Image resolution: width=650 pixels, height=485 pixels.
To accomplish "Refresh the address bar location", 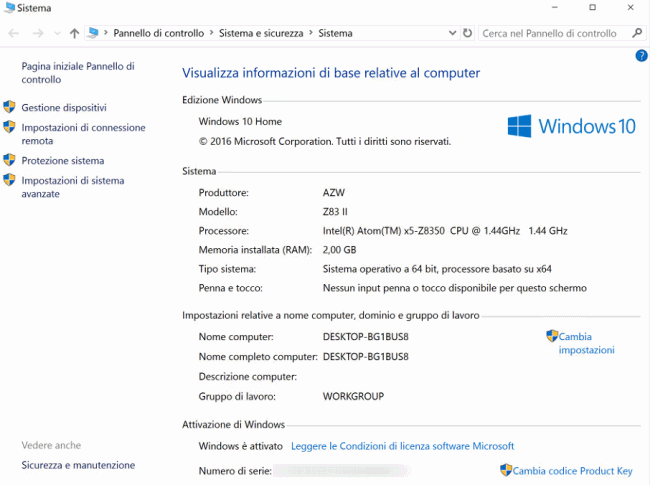I will [467, 33].
